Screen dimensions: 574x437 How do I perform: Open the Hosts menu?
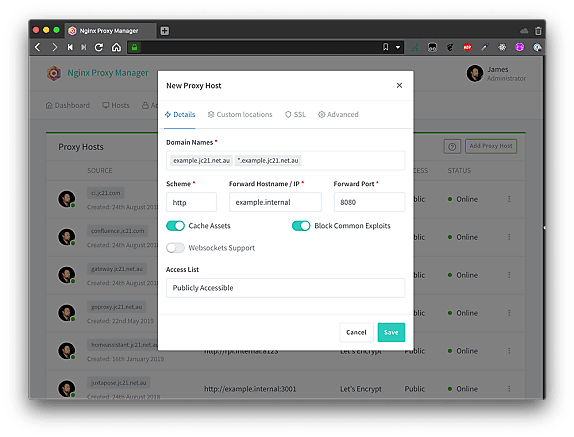tap(116, 105)
